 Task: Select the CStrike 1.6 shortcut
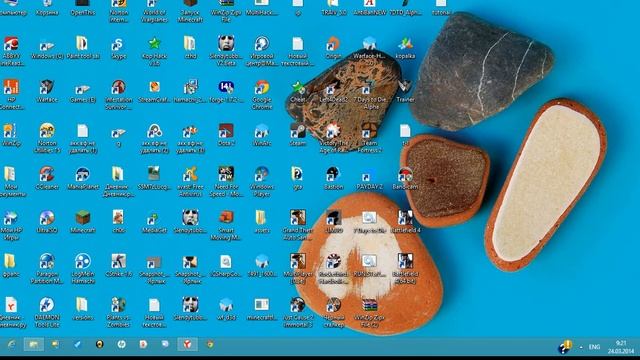click(118, 265)
